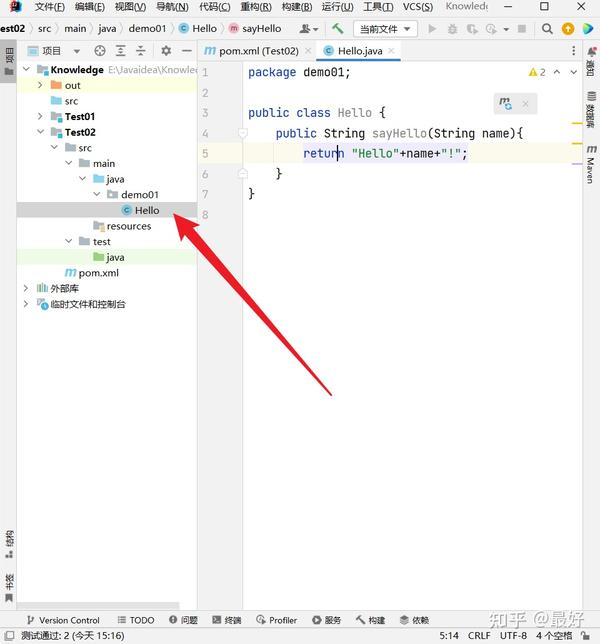Open Search Everywhere magnifier icon
This screenshot has width=600, height=644.
coord(547,29)
